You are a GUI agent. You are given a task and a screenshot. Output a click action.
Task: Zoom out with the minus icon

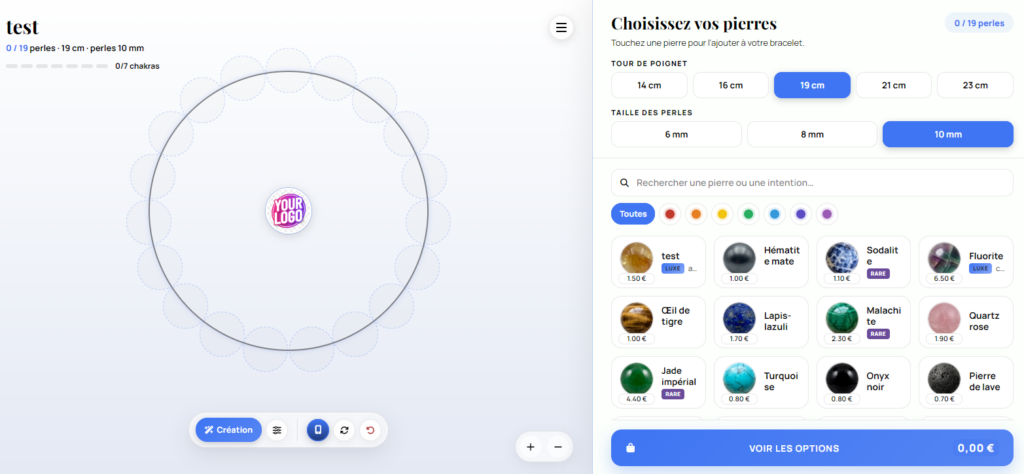point(558,447)
